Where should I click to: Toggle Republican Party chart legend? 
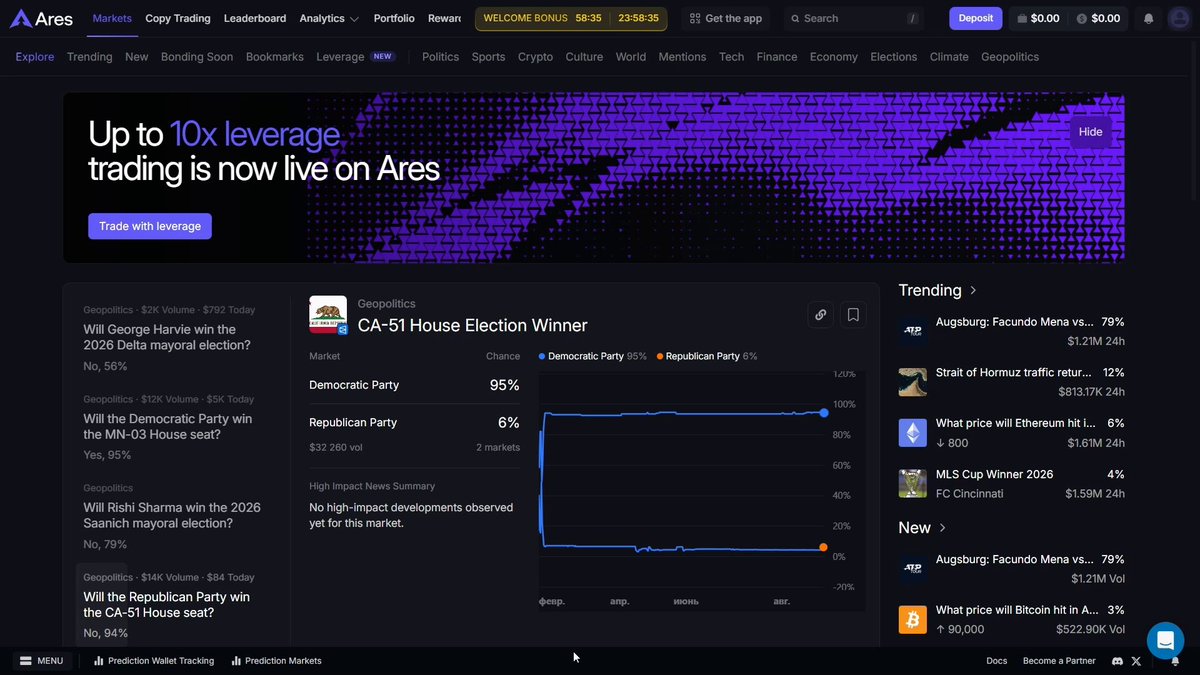point(707,356)
